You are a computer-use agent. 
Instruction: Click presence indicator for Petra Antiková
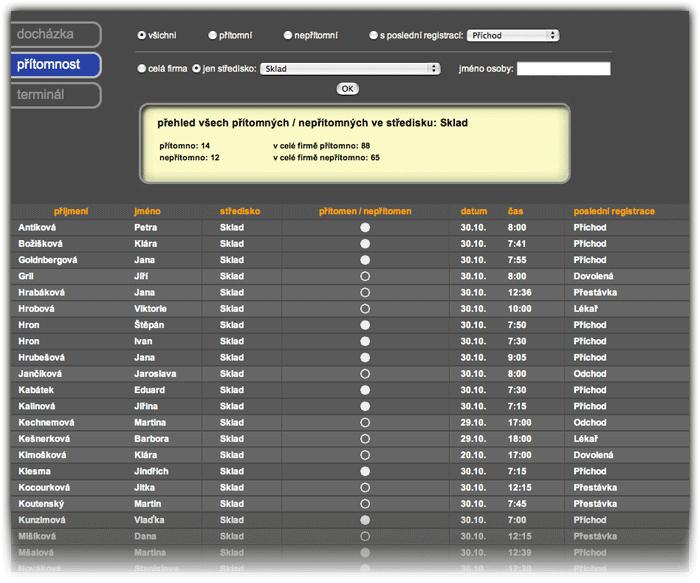point(365,228)
